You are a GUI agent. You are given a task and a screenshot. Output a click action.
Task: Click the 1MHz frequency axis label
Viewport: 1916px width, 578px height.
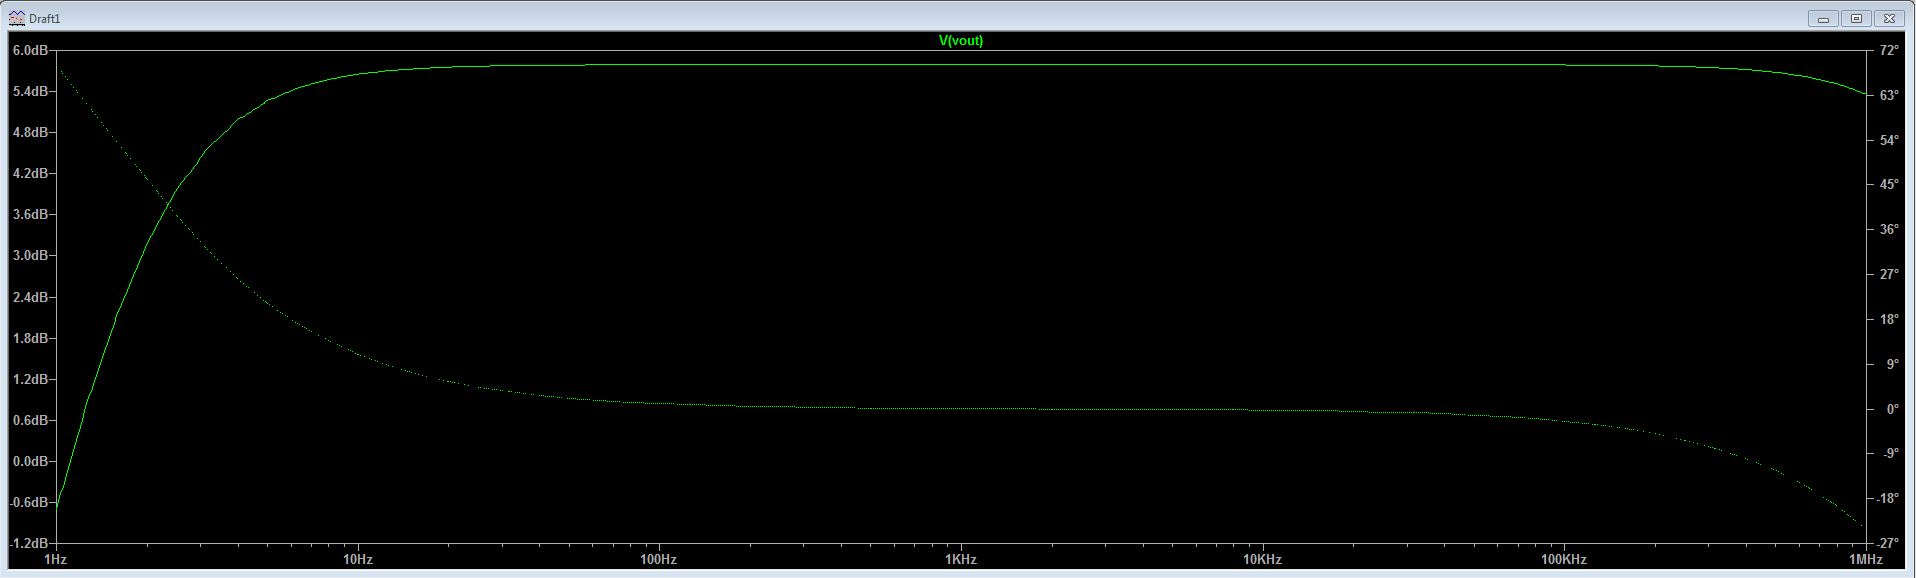point(1866,560)
